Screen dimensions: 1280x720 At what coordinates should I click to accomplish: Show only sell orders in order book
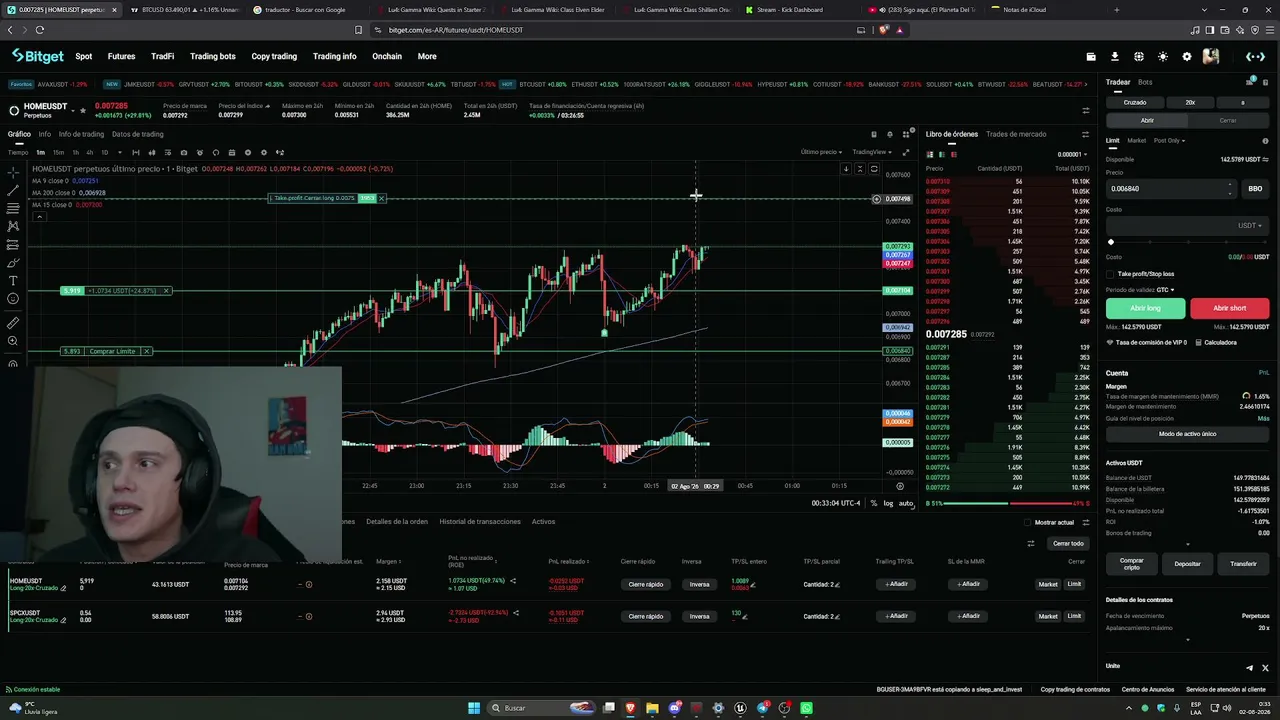click(953, 154)
